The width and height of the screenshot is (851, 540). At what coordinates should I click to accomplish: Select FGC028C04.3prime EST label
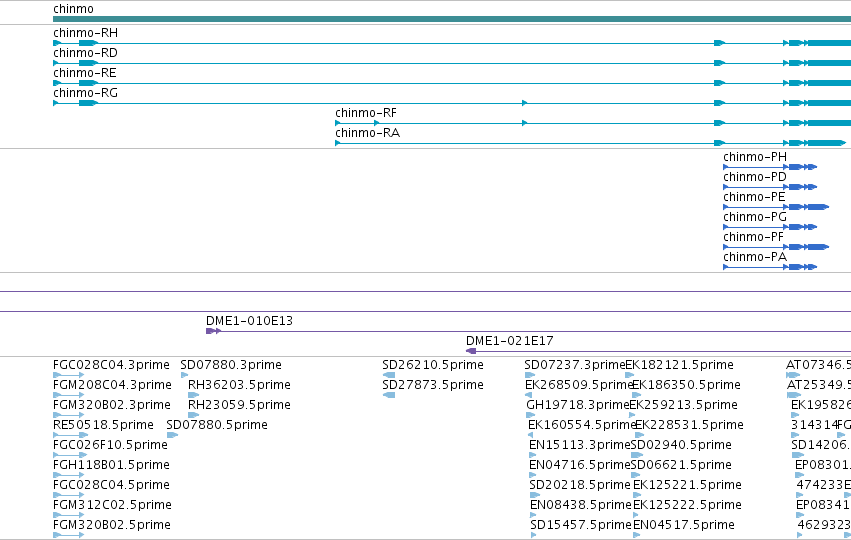[x=111, y=365]
